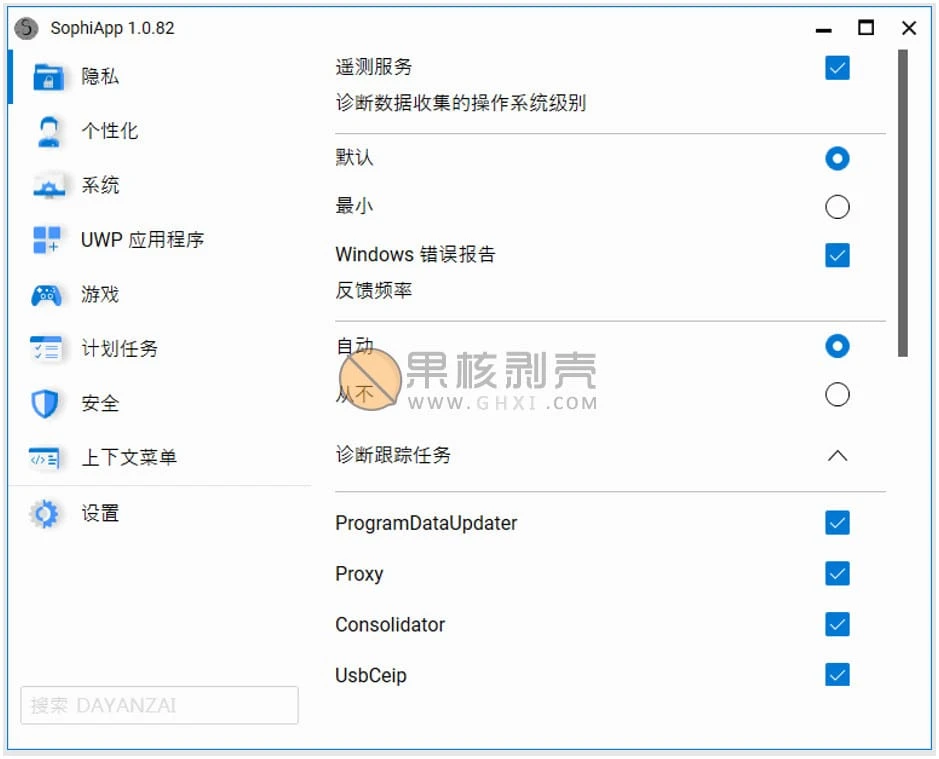Uncheck the Consolidator task

[x=836, y=624]
